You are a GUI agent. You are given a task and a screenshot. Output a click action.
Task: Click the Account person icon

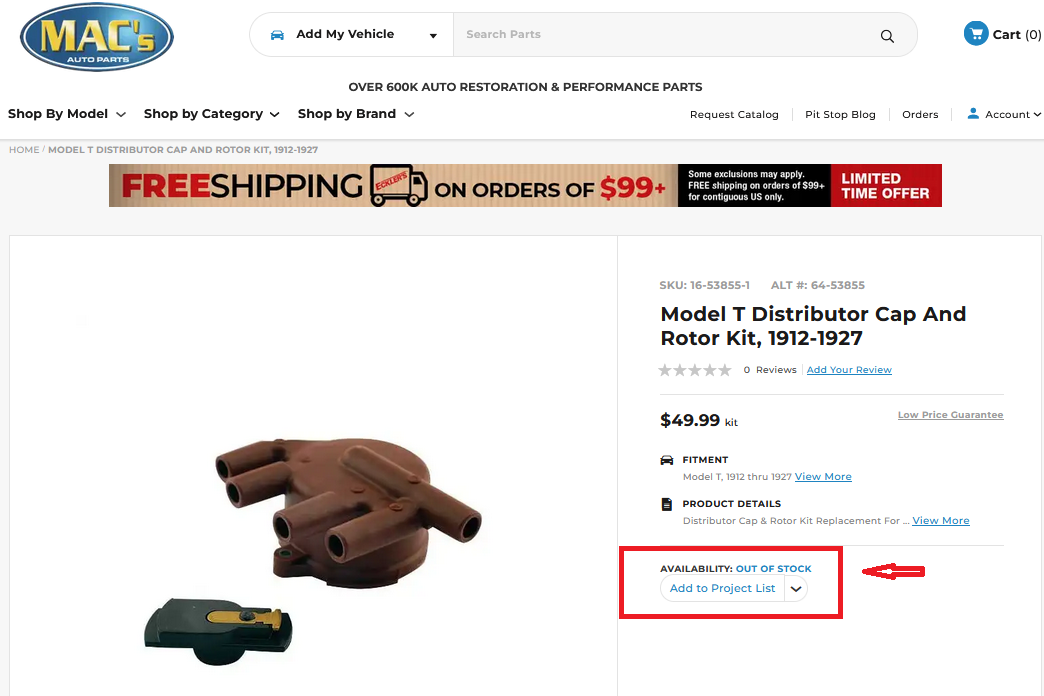tap(972, 114)
